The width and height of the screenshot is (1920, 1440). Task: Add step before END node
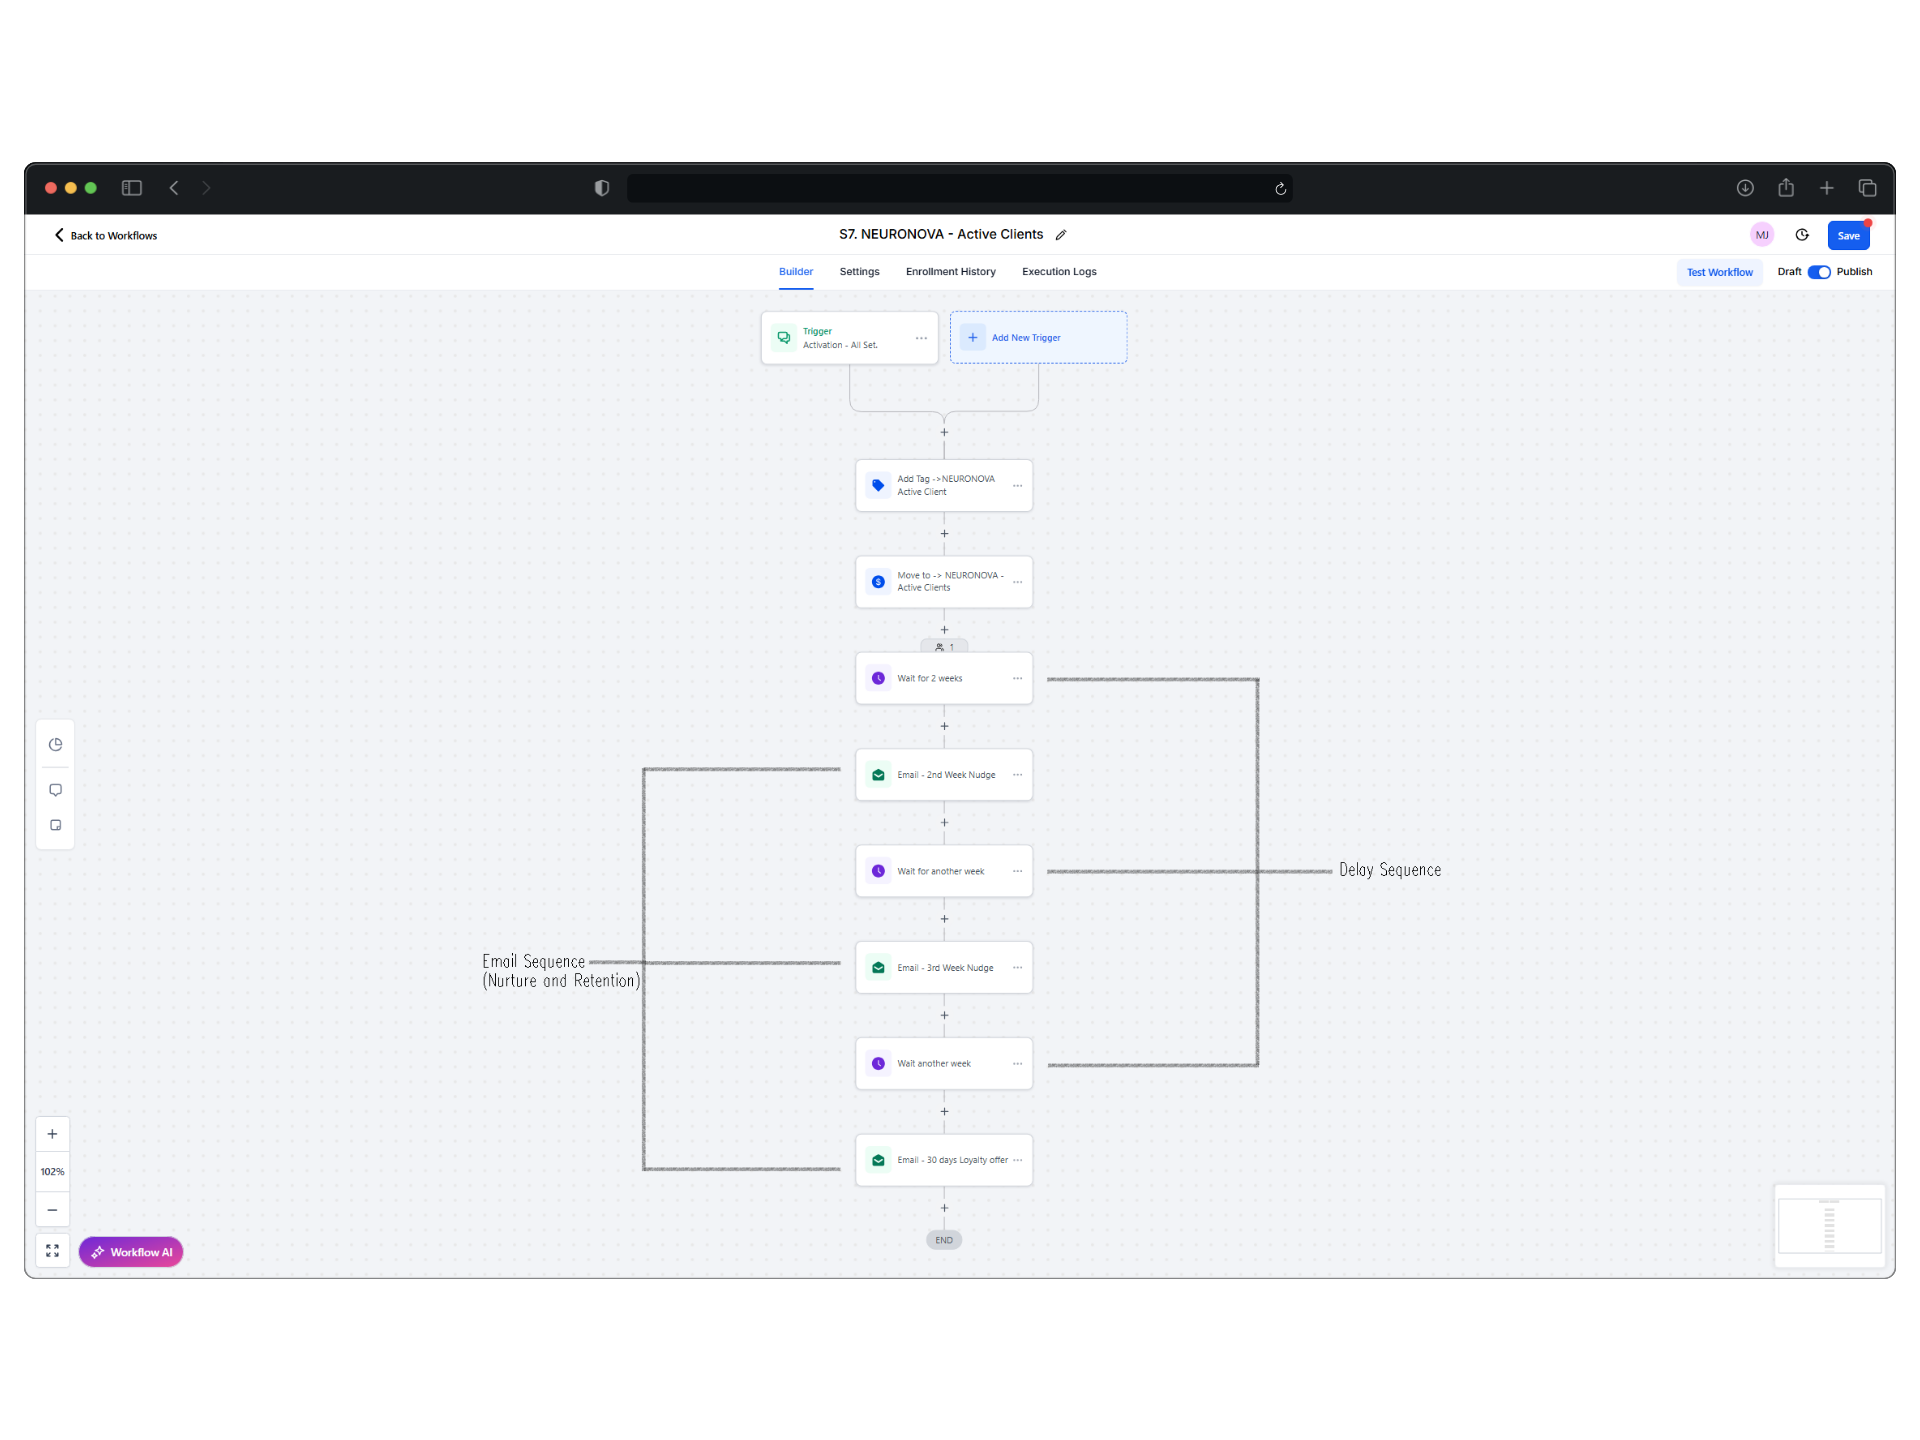944,1209
